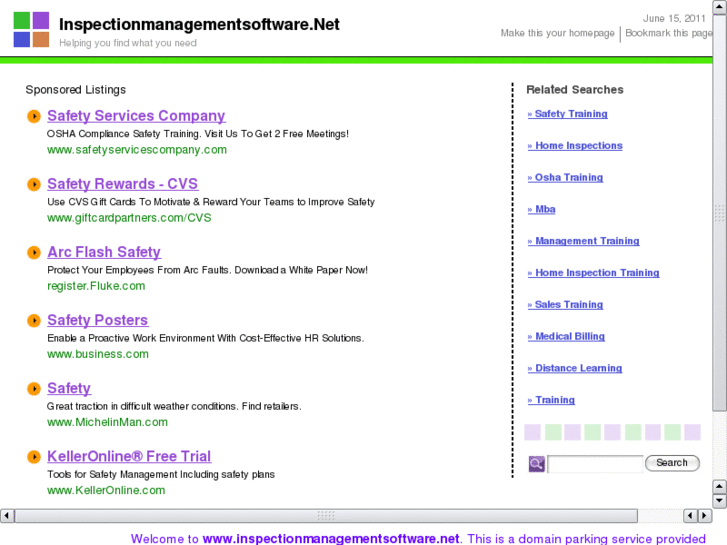Click the Related Searches heading
This screenshot has width=727, height=545.
pyautogui.click(x=575, y=90)
